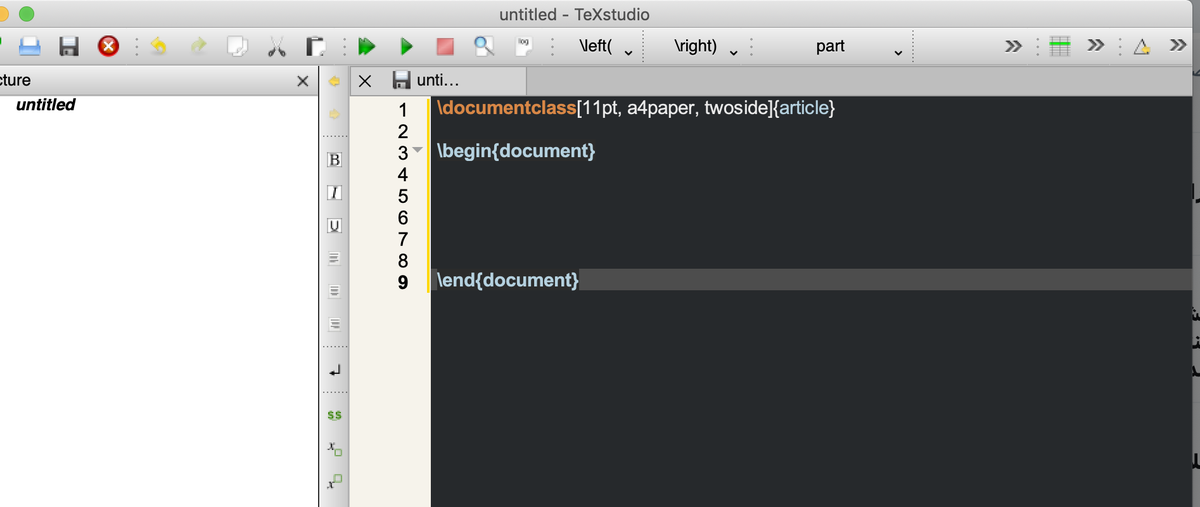The height and width of the screenshot is (507, 1200).
Task: Stop compilation with red square button
Action: [x=445, y=46]
